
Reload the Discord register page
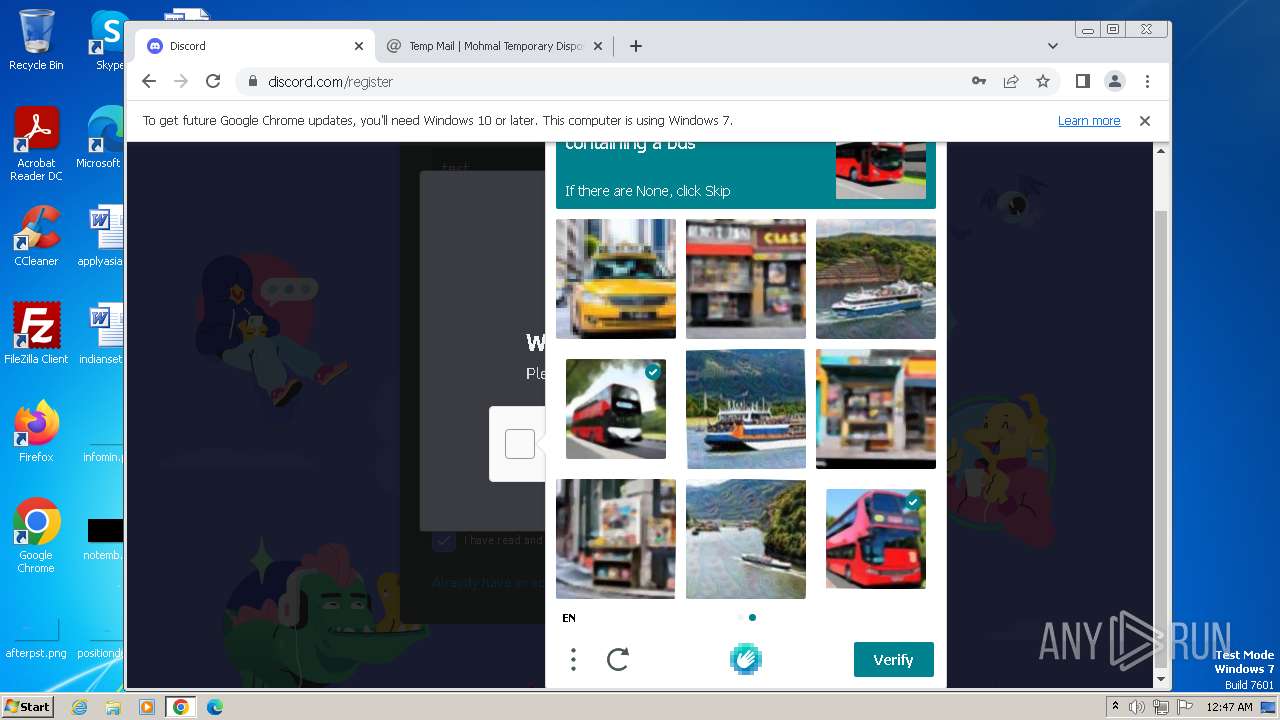pos(213,82)
